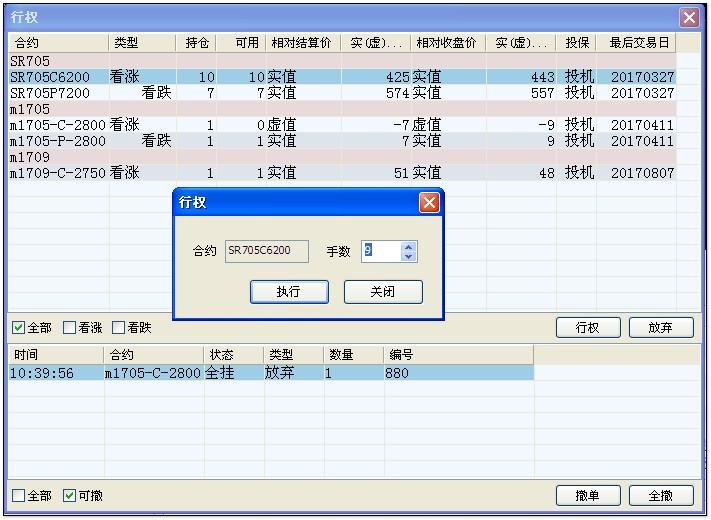
Task: Click the 最后交易日 column header
Action: click(636, 43)
